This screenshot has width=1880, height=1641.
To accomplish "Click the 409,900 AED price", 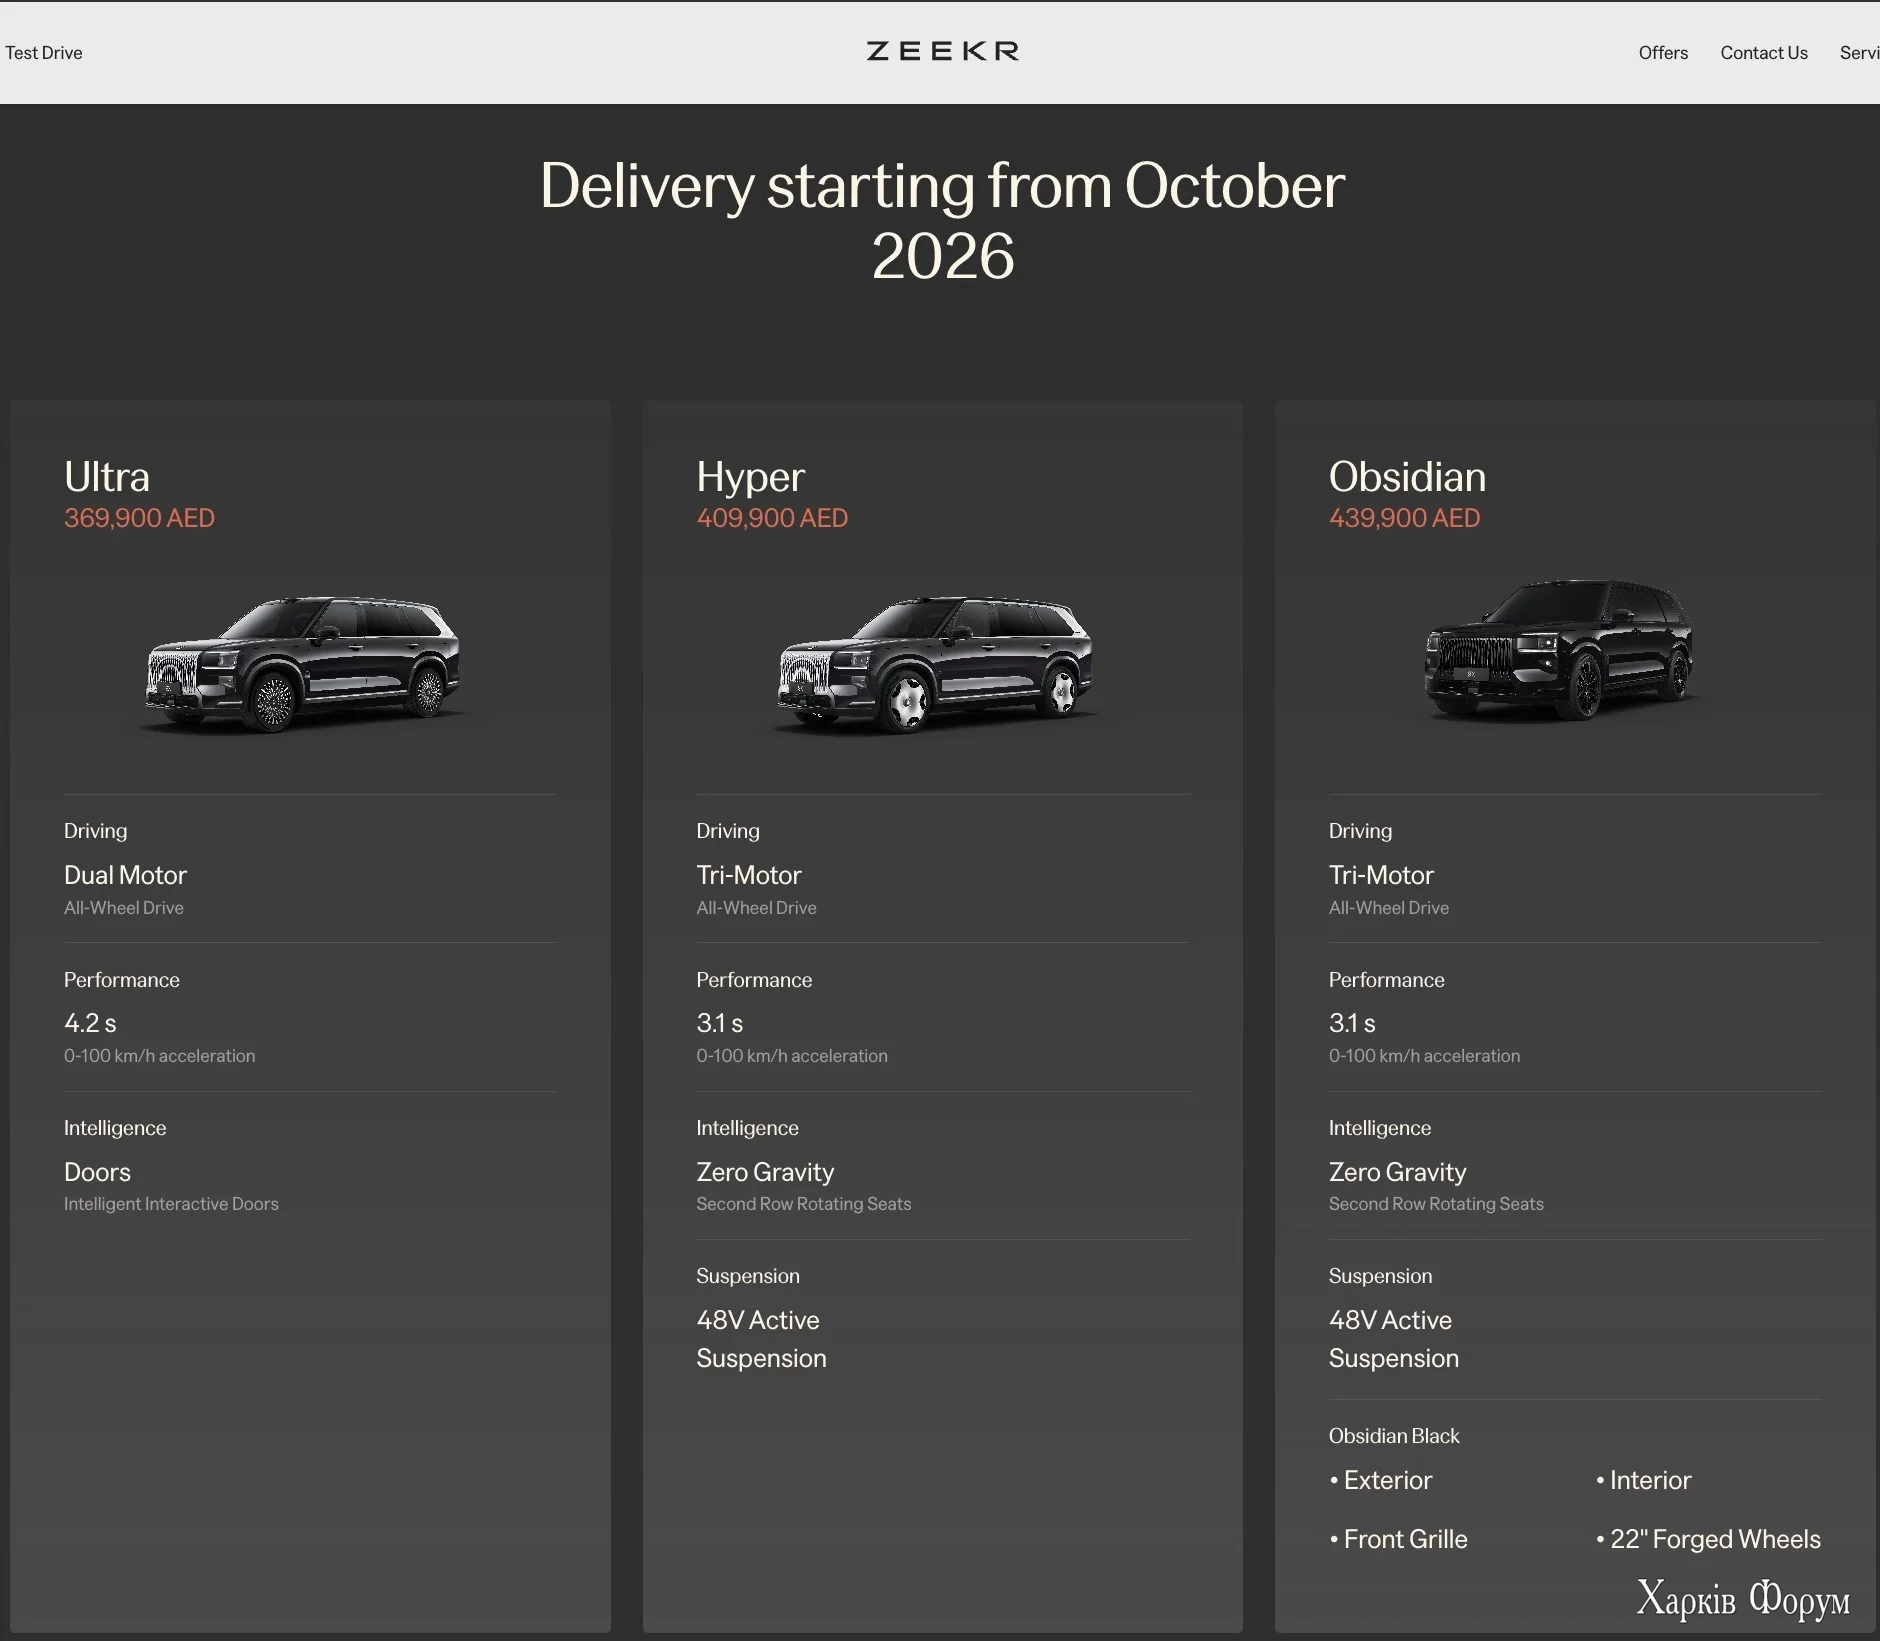I will pyautogui.click(x=772, y=518).
